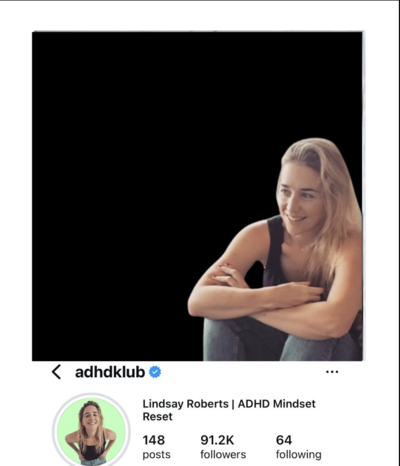Image resolution: width=400 pixels, height=466 pixels.
Task: Click the "following" label text
Action: pos(299,455)
